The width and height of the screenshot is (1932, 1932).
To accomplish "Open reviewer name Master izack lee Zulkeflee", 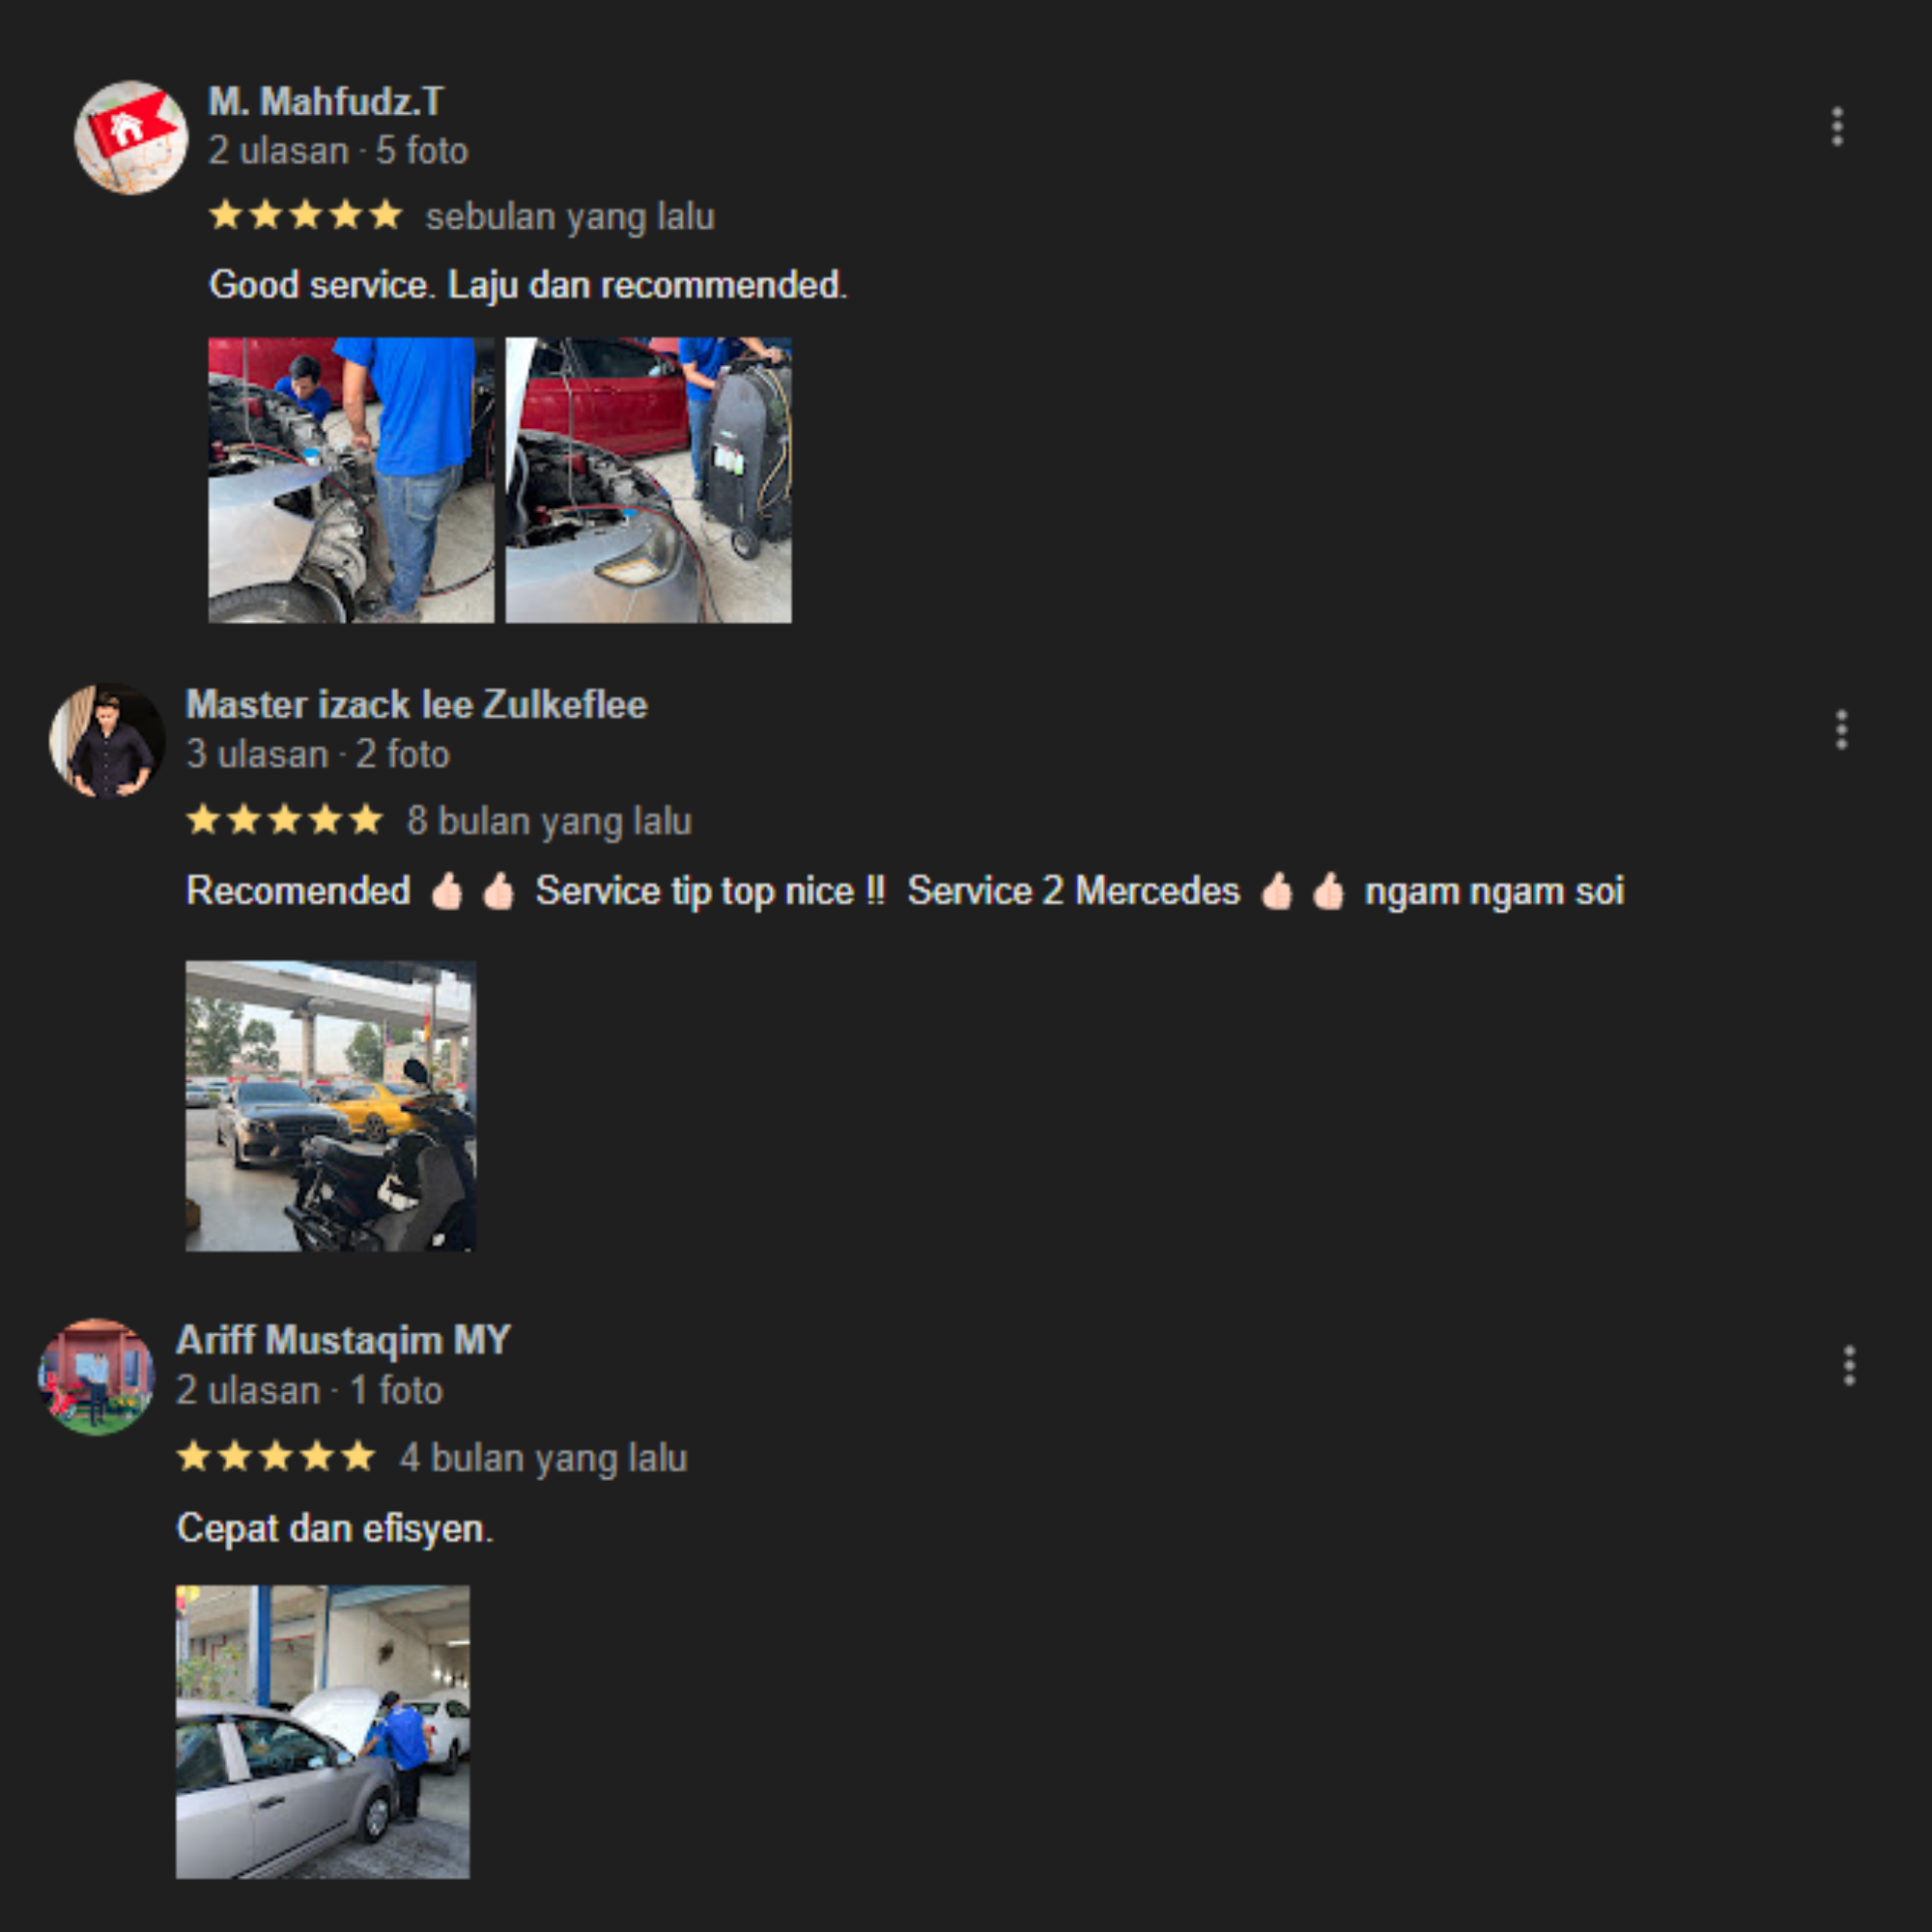I will (x=417, y=704).
